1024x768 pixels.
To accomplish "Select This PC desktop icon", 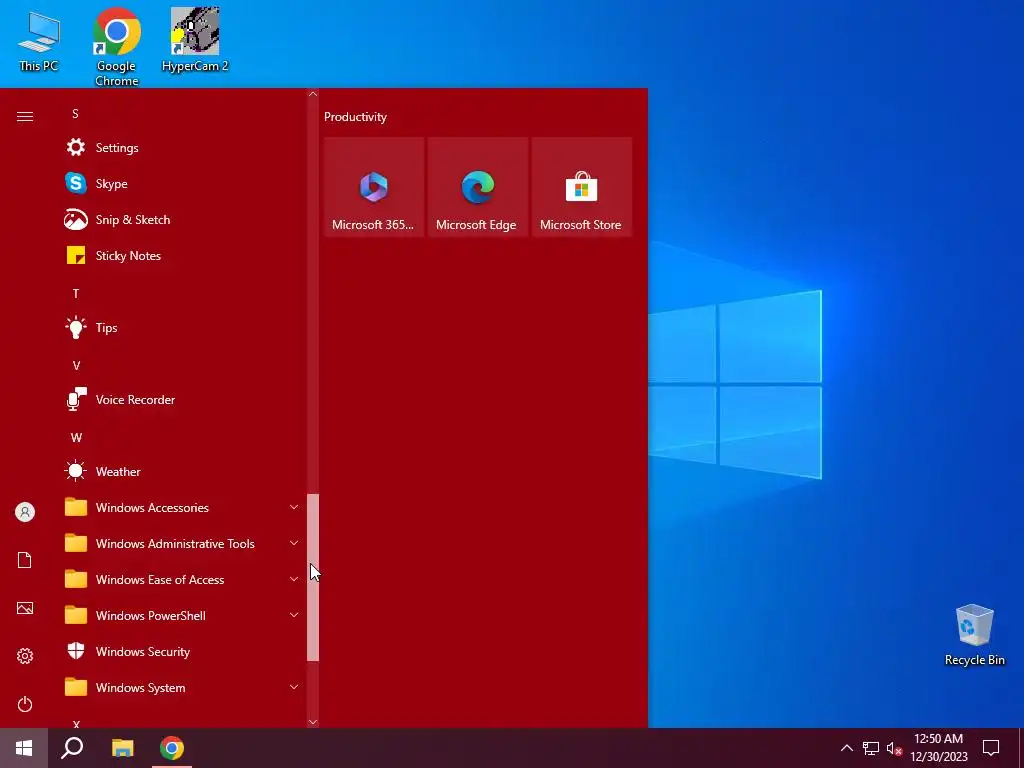I will (x=39, y=41).
